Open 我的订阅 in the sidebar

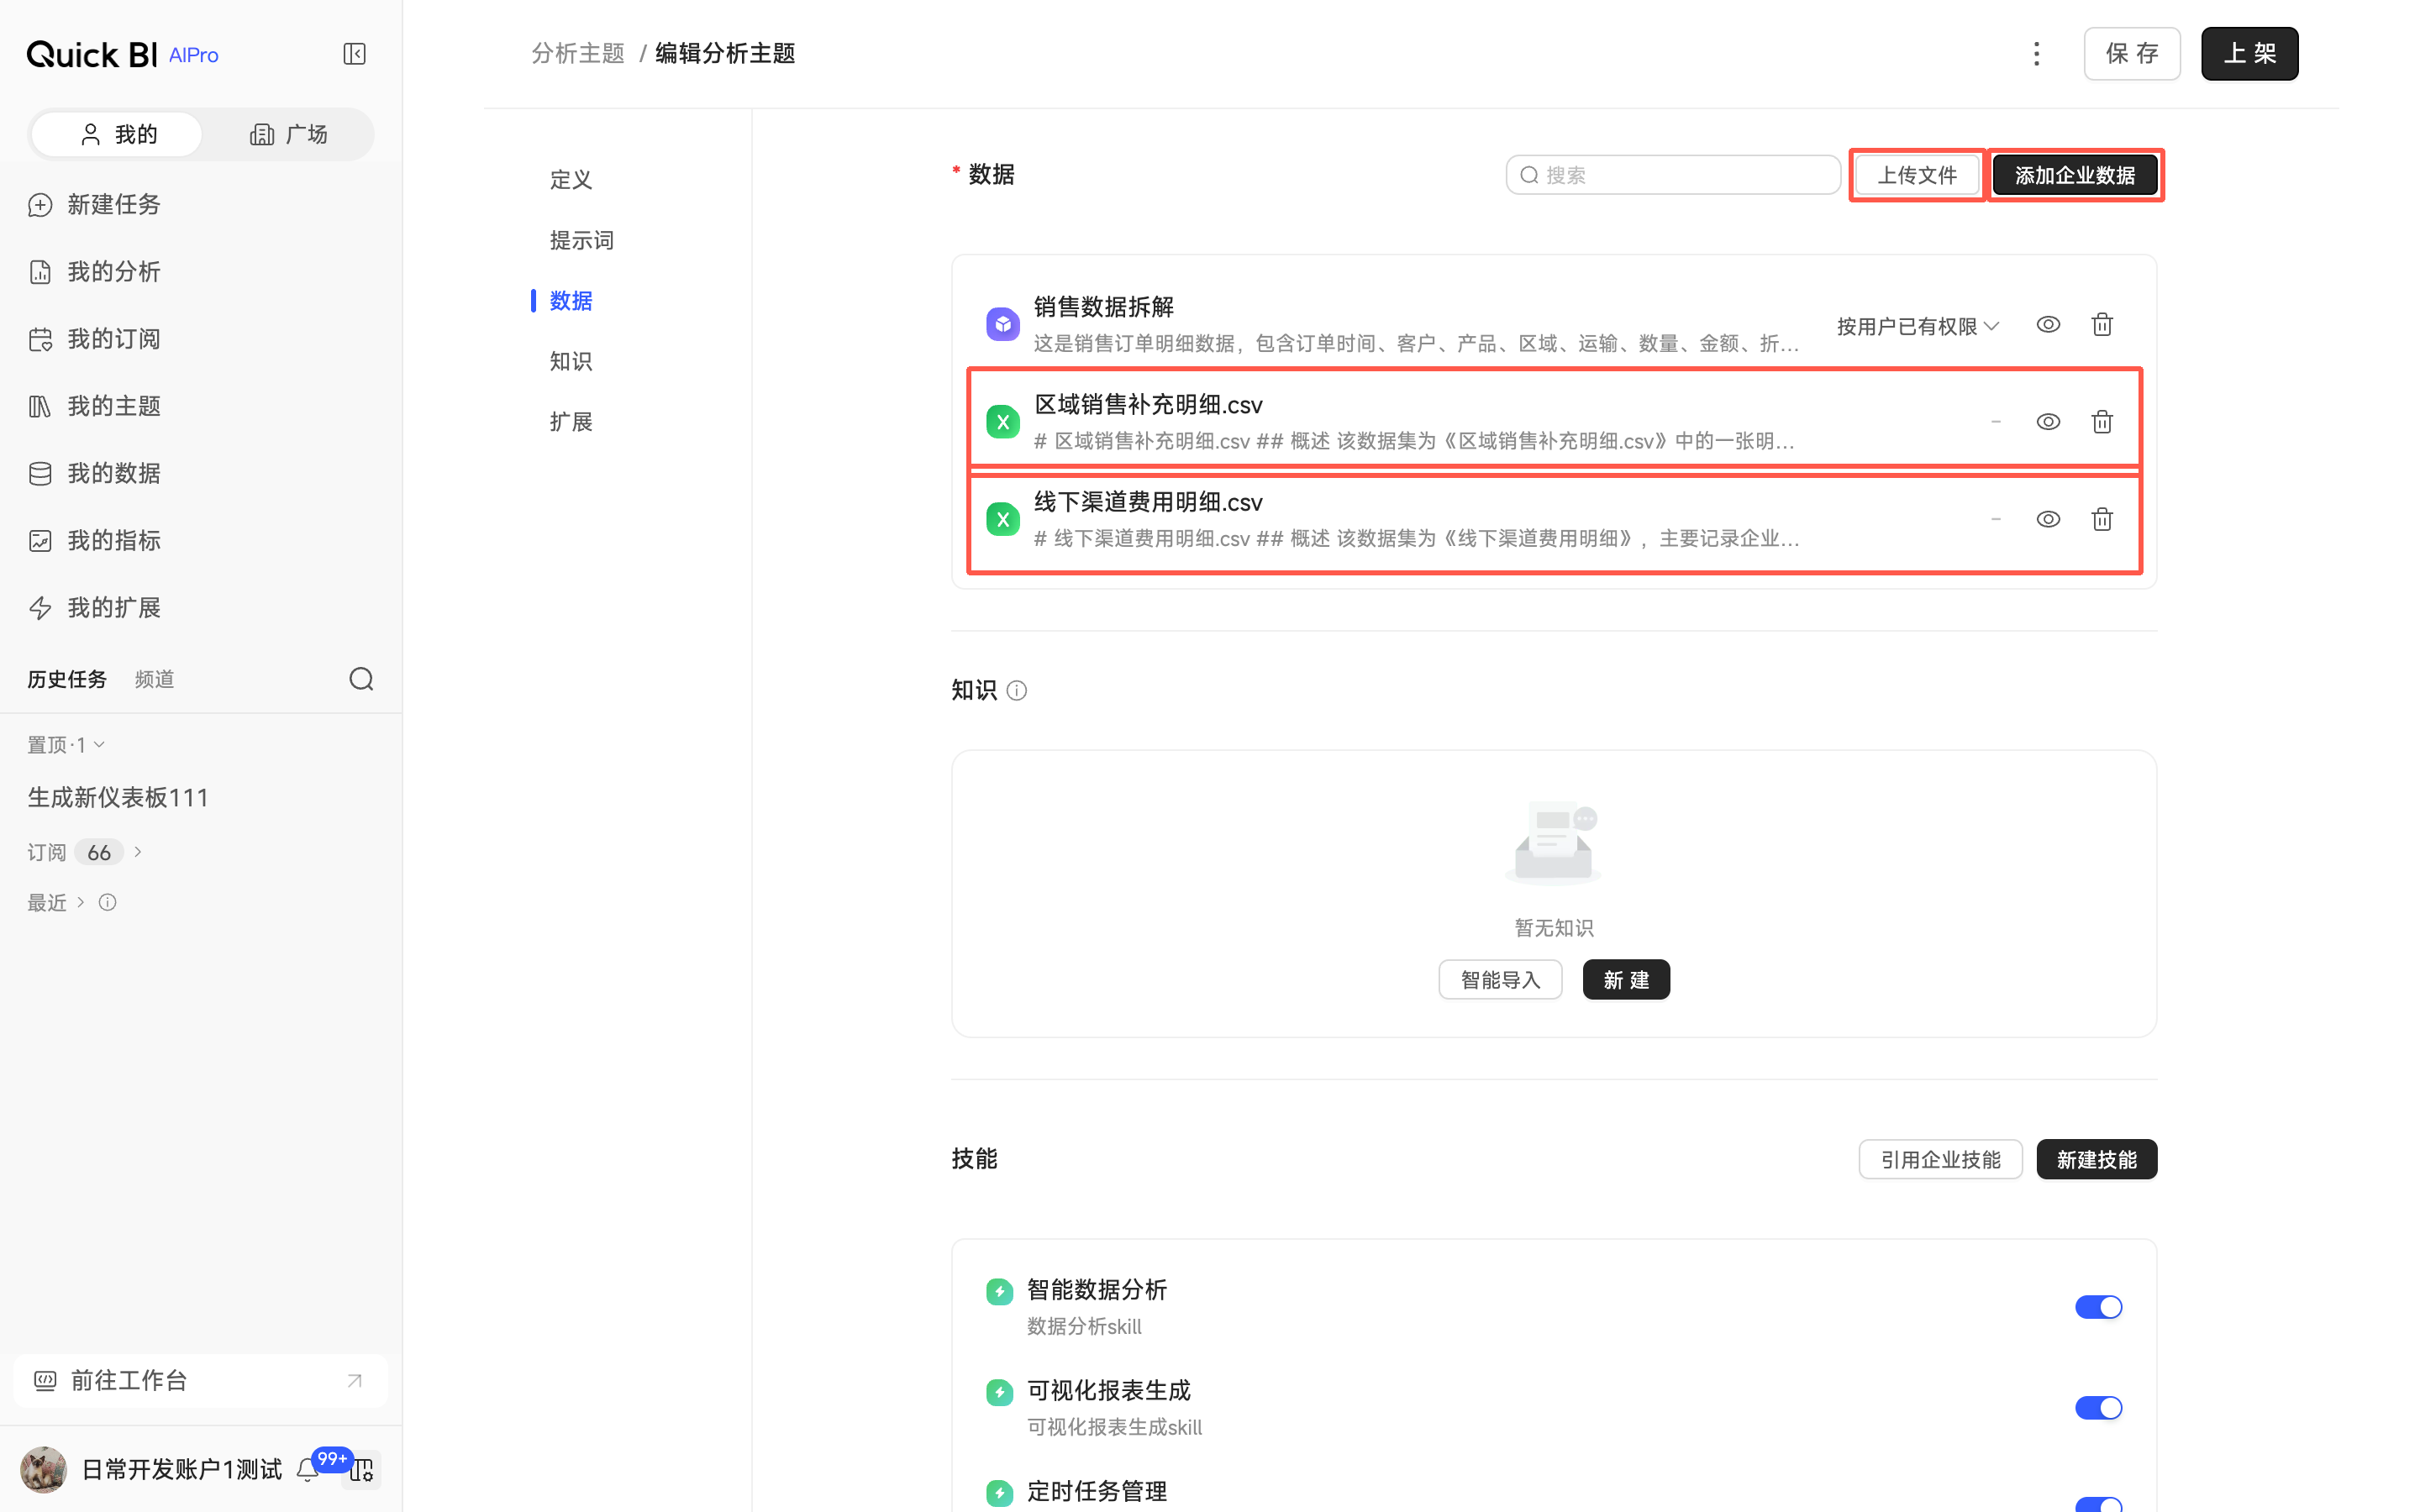95,339
